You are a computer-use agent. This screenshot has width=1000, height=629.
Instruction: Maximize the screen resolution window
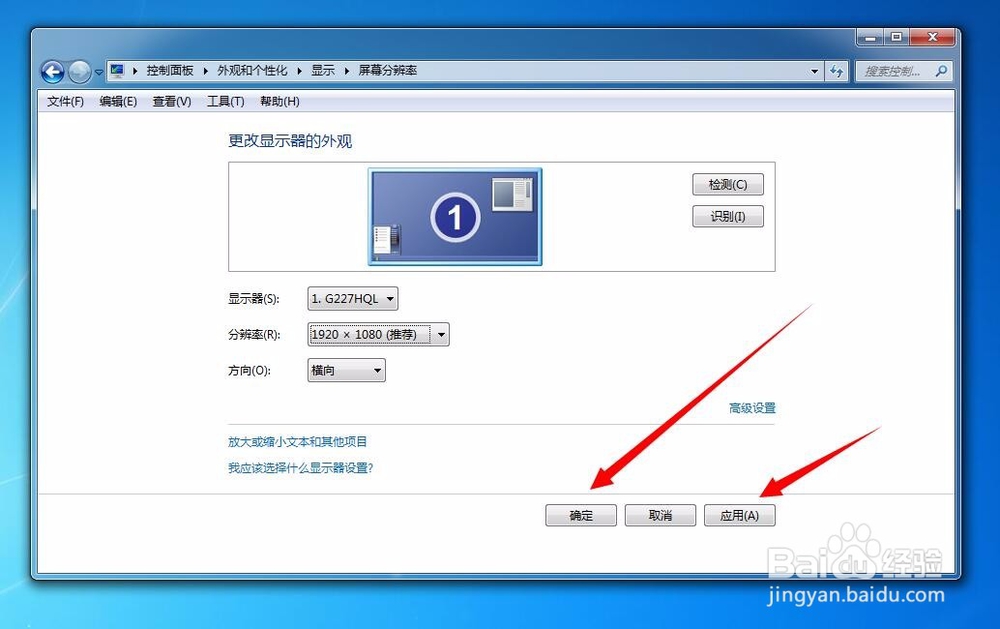click(x=896, y=38)
